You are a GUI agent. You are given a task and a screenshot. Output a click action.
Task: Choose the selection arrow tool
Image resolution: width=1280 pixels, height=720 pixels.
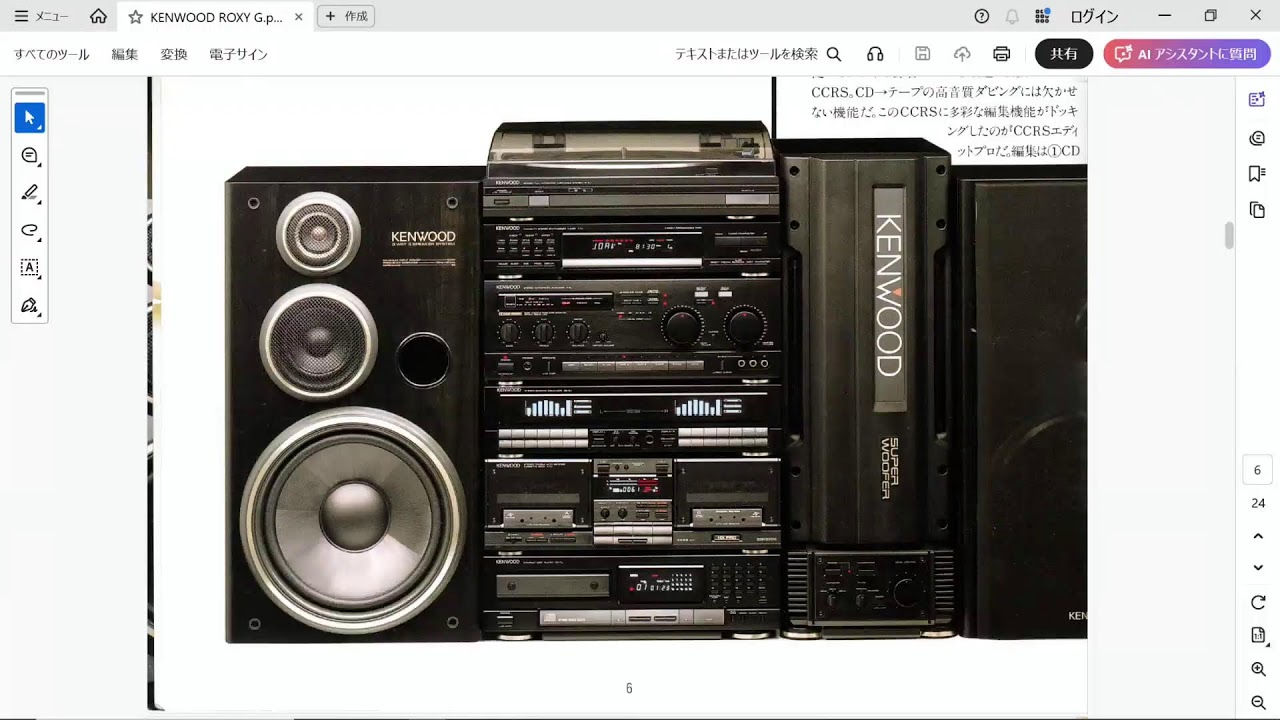tap(30, 118)
